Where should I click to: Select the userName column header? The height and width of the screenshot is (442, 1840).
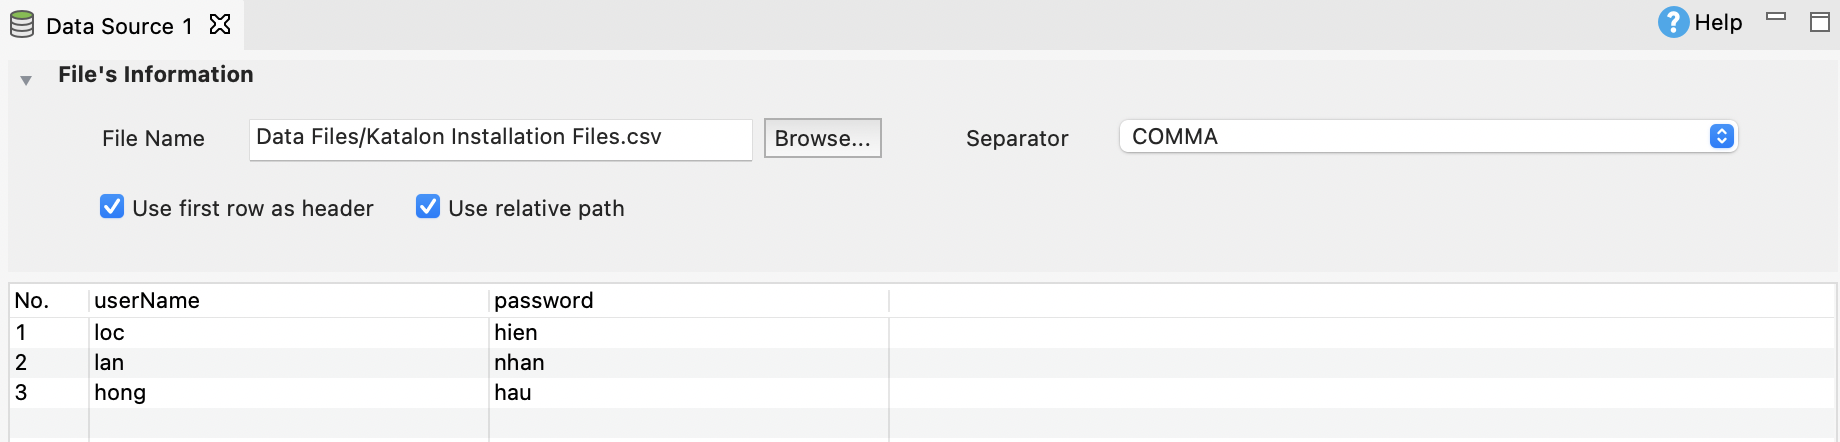147,300
